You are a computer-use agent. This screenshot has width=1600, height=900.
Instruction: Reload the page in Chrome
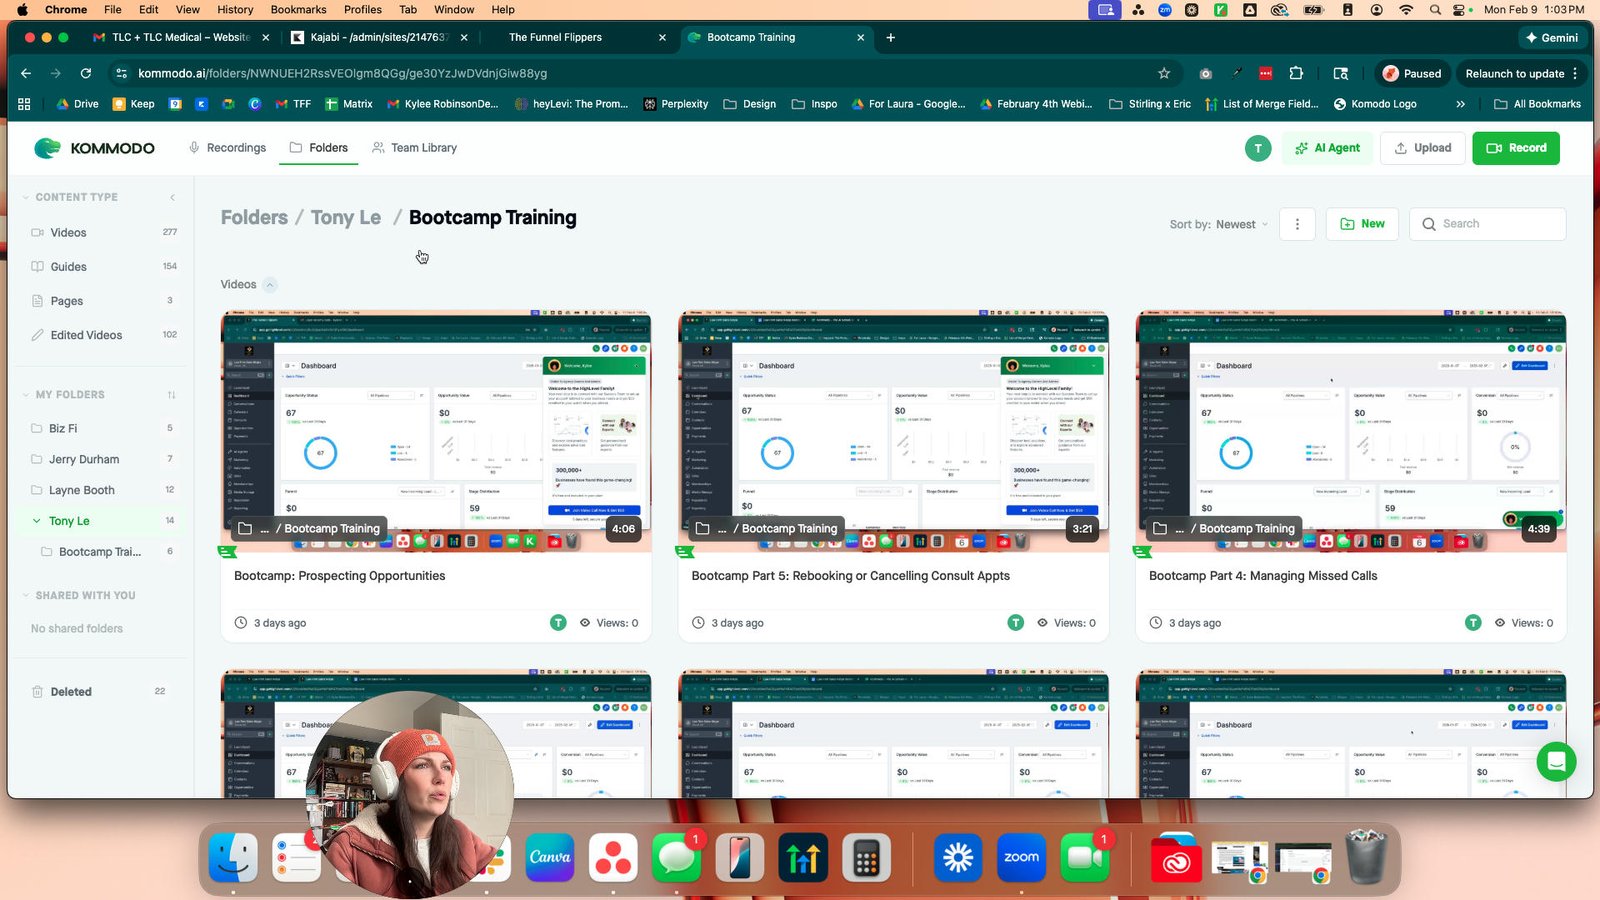pyautogui.click(x=86, y=73)
